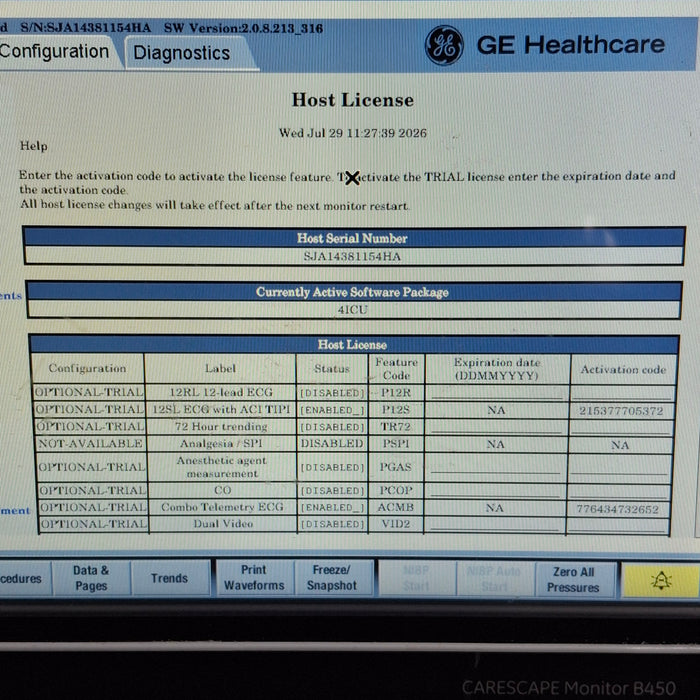700x700 pixels.
Task: Click the SW Version text in header
Action: [243, 28]
